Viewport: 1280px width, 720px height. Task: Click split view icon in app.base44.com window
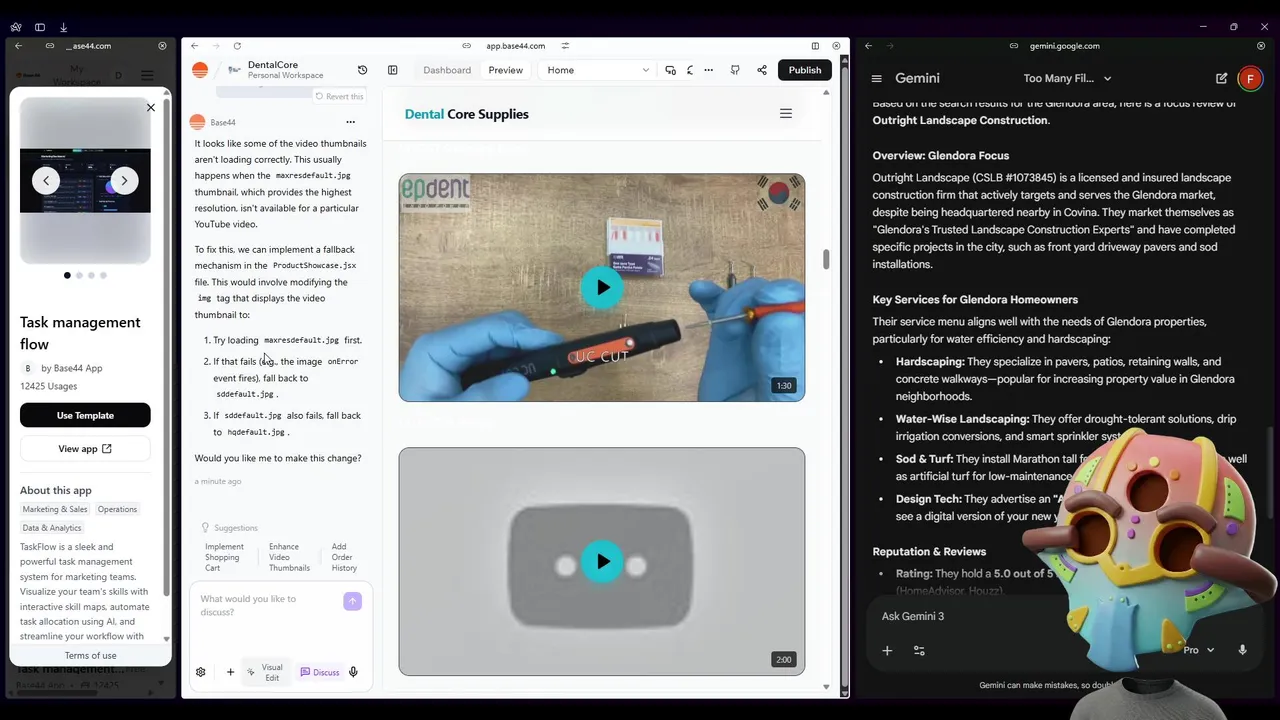point(815,46)
